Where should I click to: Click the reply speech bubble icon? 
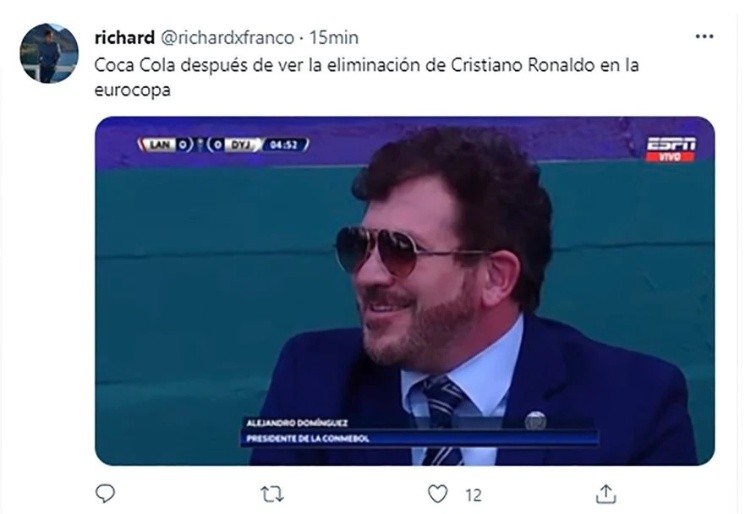point(105,494)
